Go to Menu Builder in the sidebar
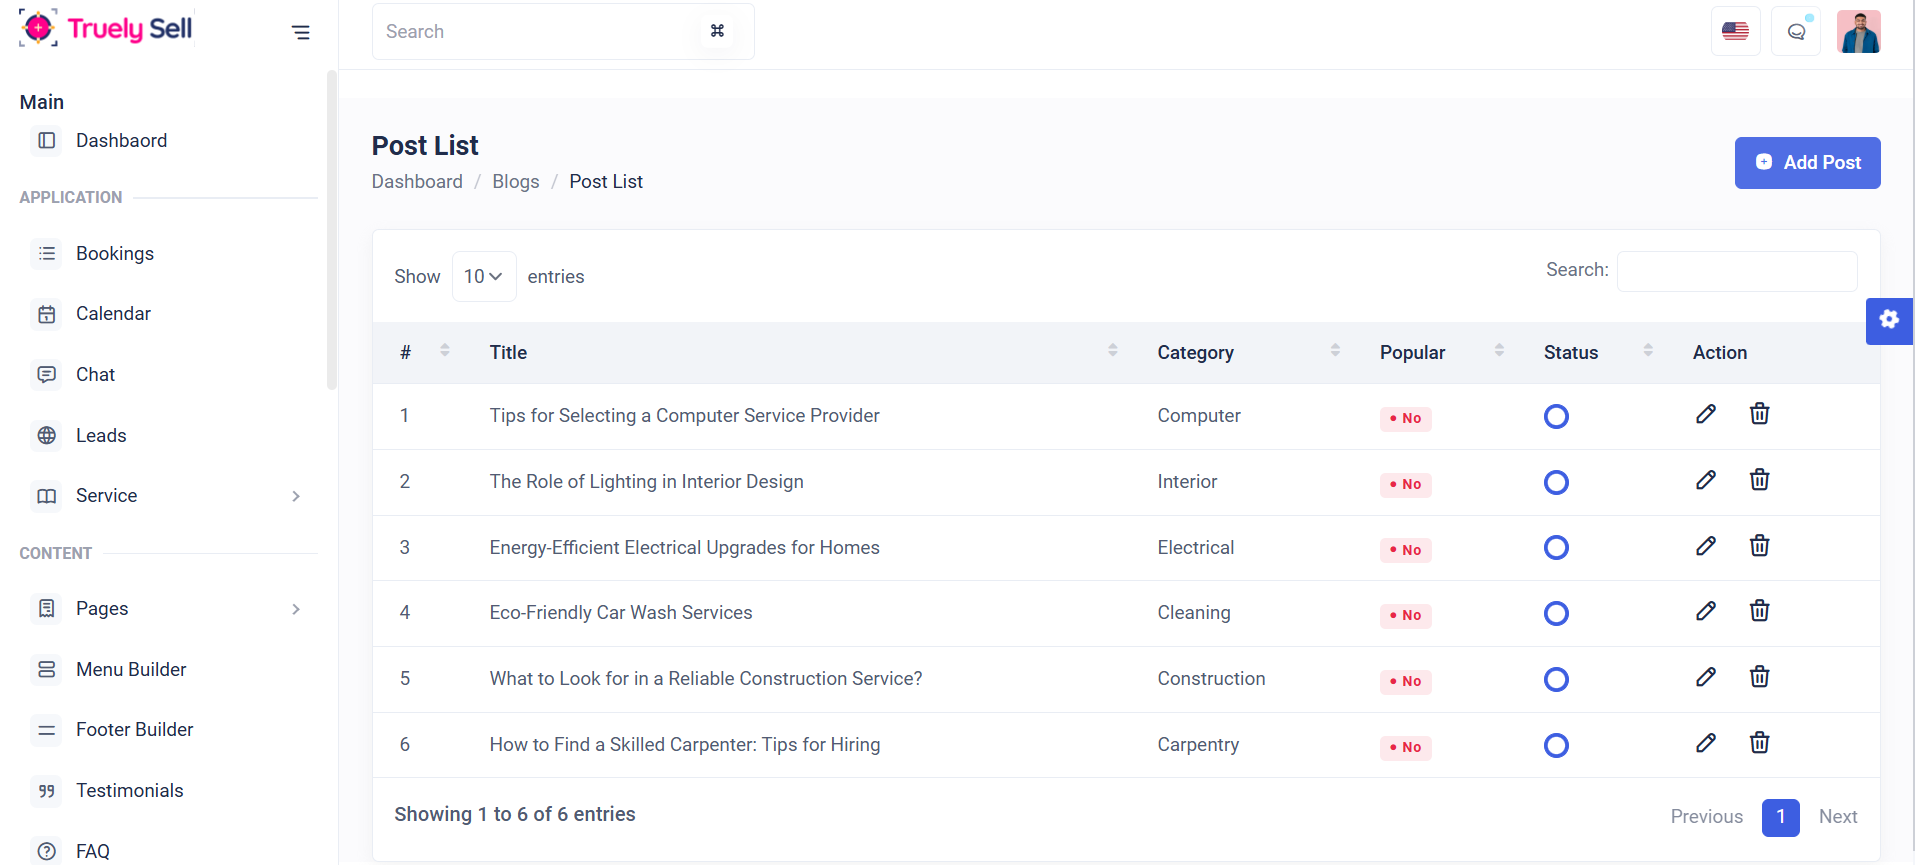The height and width of the screenshot is (865, 1915). [x=131, y=670]
